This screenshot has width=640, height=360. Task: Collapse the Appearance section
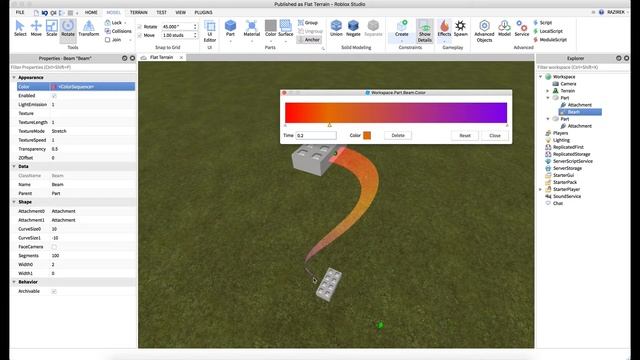pos(14,78)
